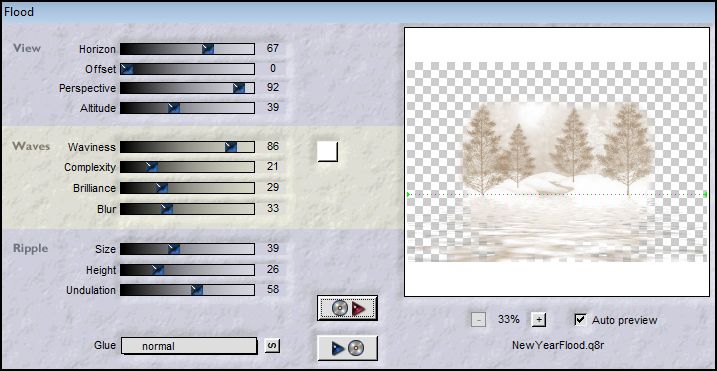Image resolution: width=717 pixels, height=371 pixels.
Task: Click the Undulation slider handle
Action: (197, 290)
